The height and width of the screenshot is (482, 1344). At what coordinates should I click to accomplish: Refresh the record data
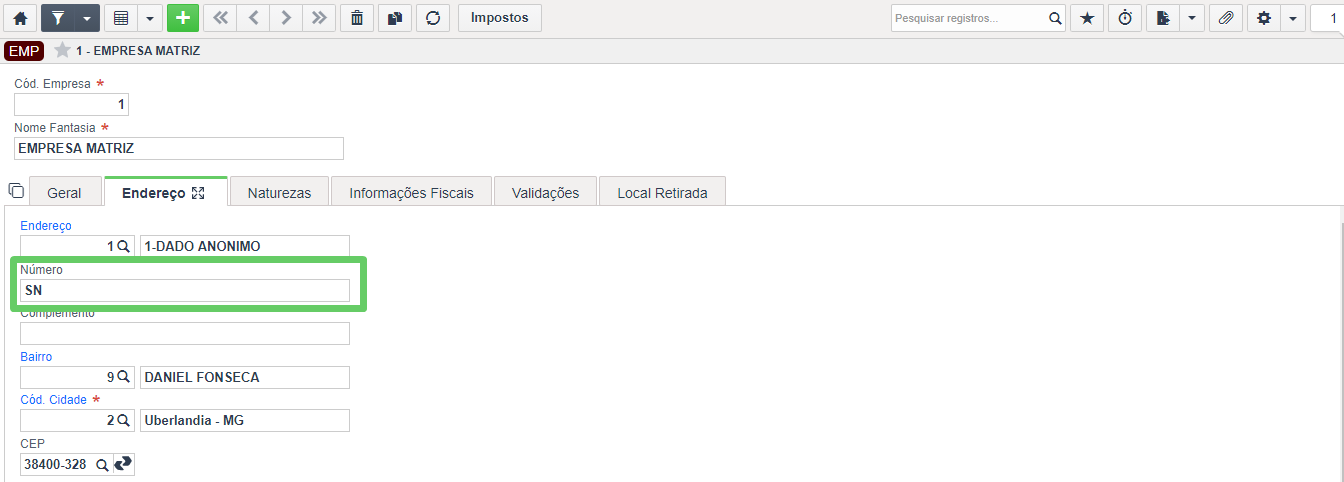coord(432,18)
